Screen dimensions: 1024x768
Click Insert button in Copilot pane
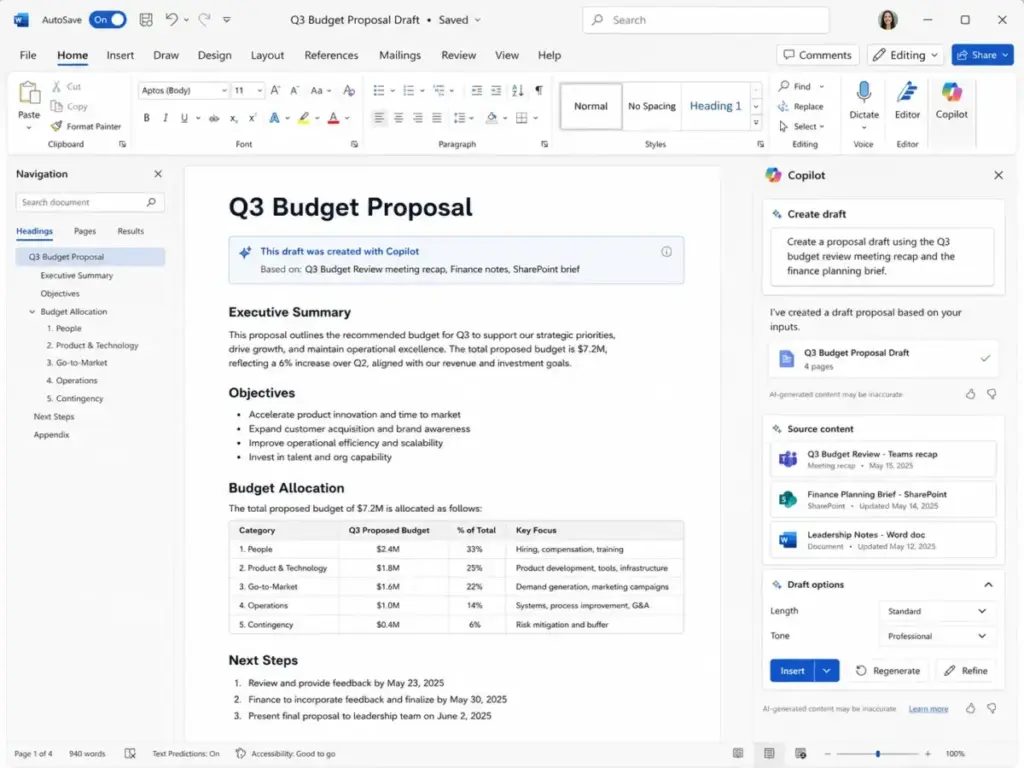pos(792,671)
